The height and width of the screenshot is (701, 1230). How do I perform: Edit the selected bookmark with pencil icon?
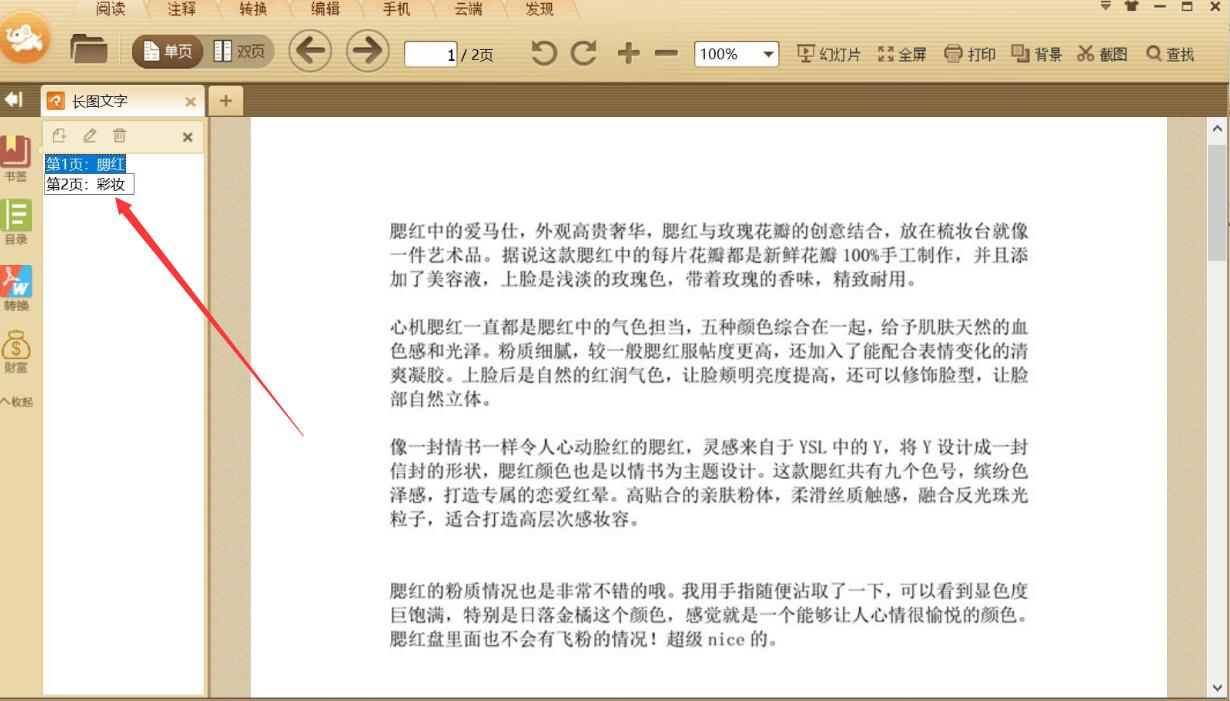click(89, 136)
